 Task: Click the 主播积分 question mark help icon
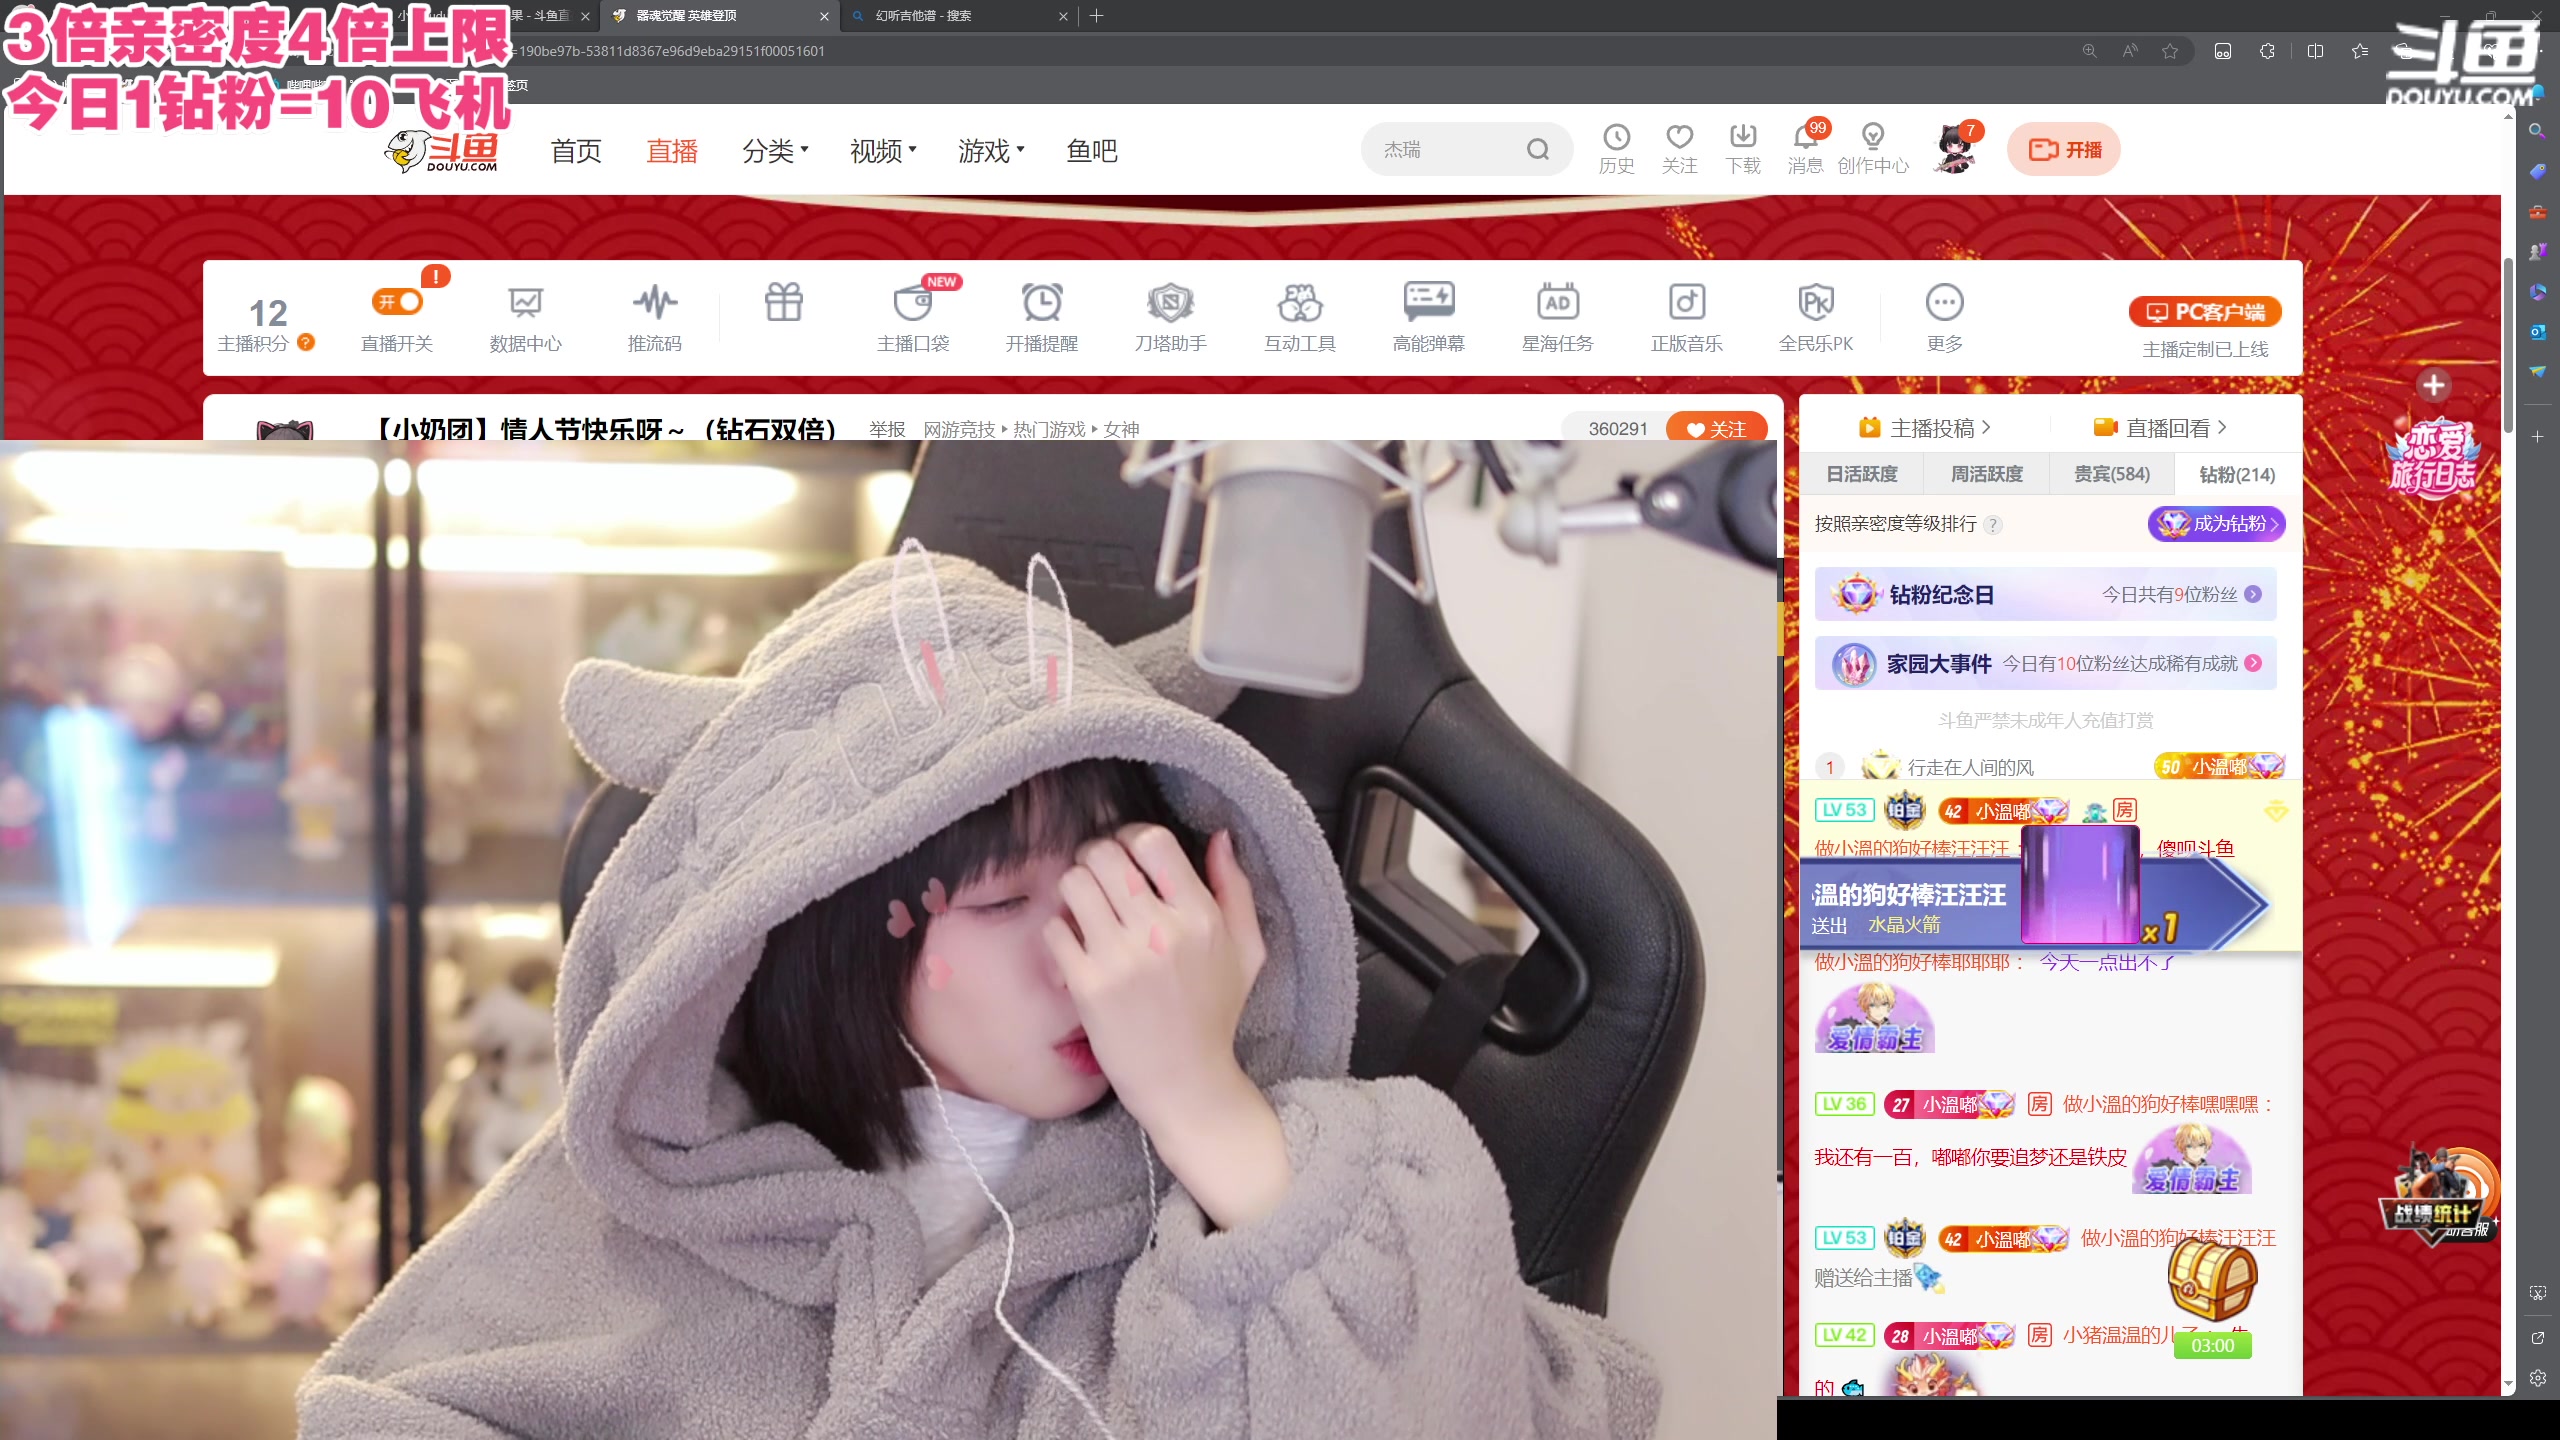pos(306,342)
